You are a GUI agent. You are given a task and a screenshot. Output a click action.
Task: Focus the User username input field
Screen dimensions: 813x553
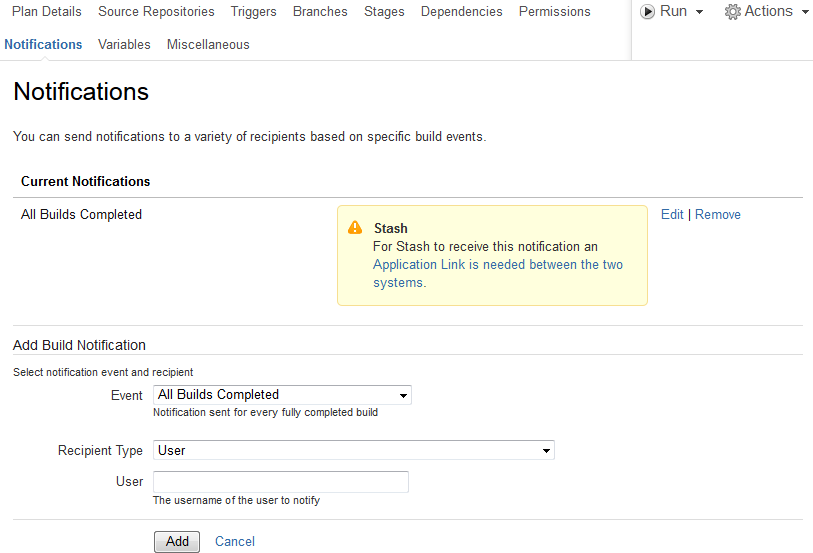pyautogui.click(x=281, y=482)
